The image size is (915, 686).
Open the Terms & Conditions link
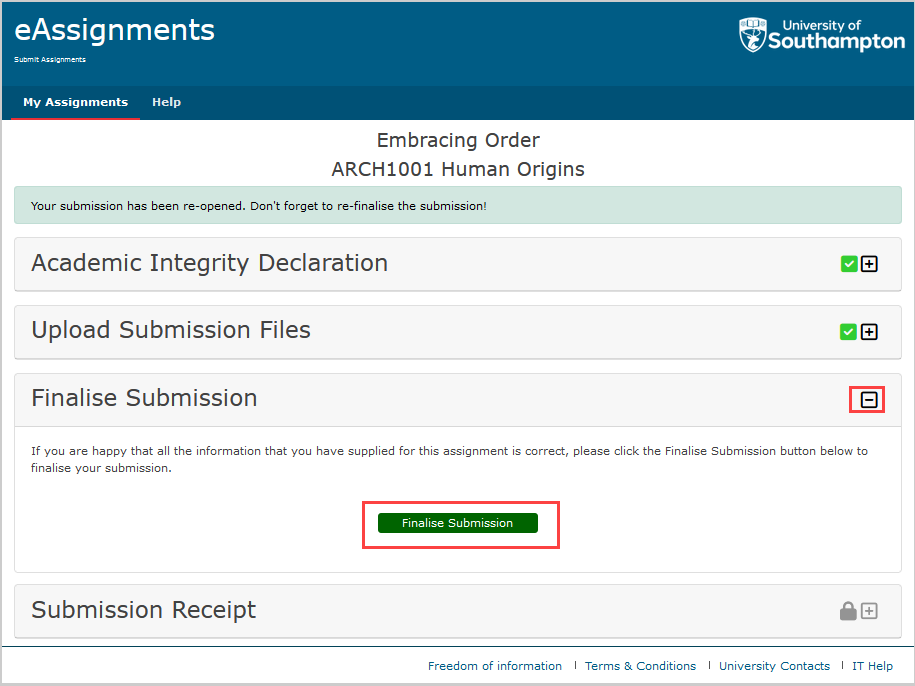point(640,665)
